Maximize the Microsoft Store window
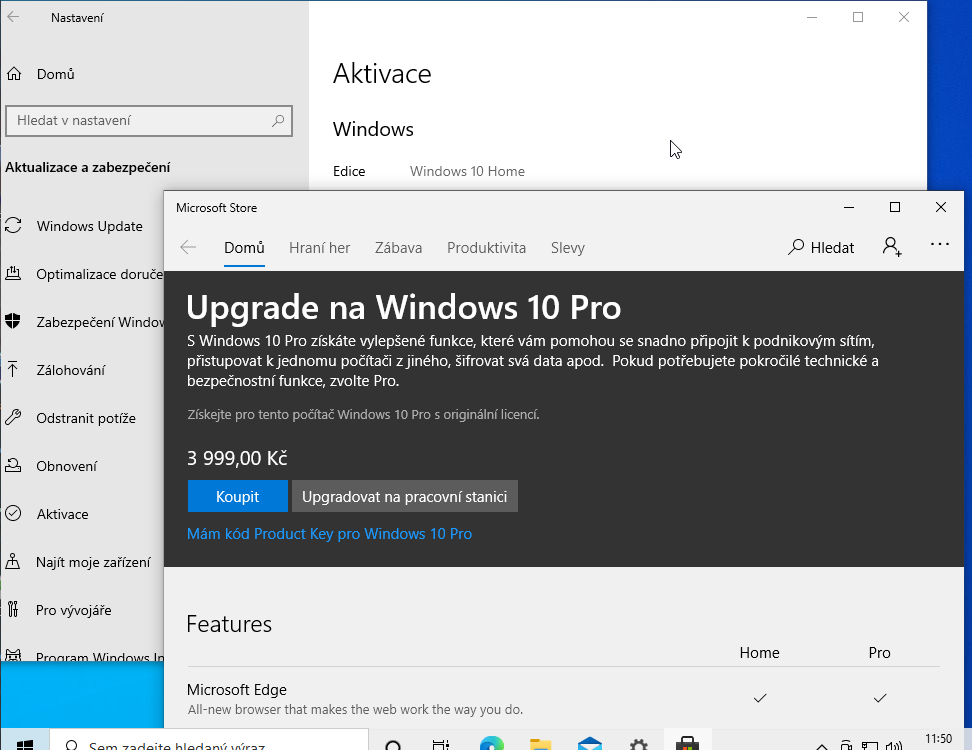The width and height of the screenshot is (972, 750). coord(895,207)
